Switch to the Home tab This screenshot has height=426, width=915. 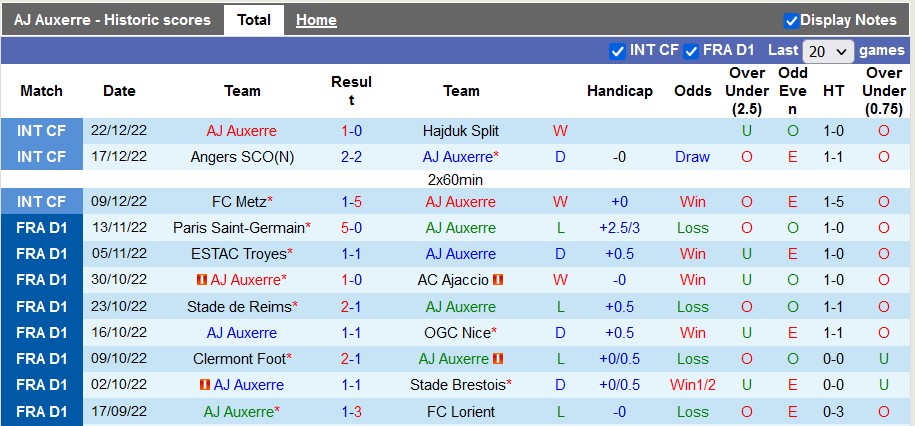point(316,20)
